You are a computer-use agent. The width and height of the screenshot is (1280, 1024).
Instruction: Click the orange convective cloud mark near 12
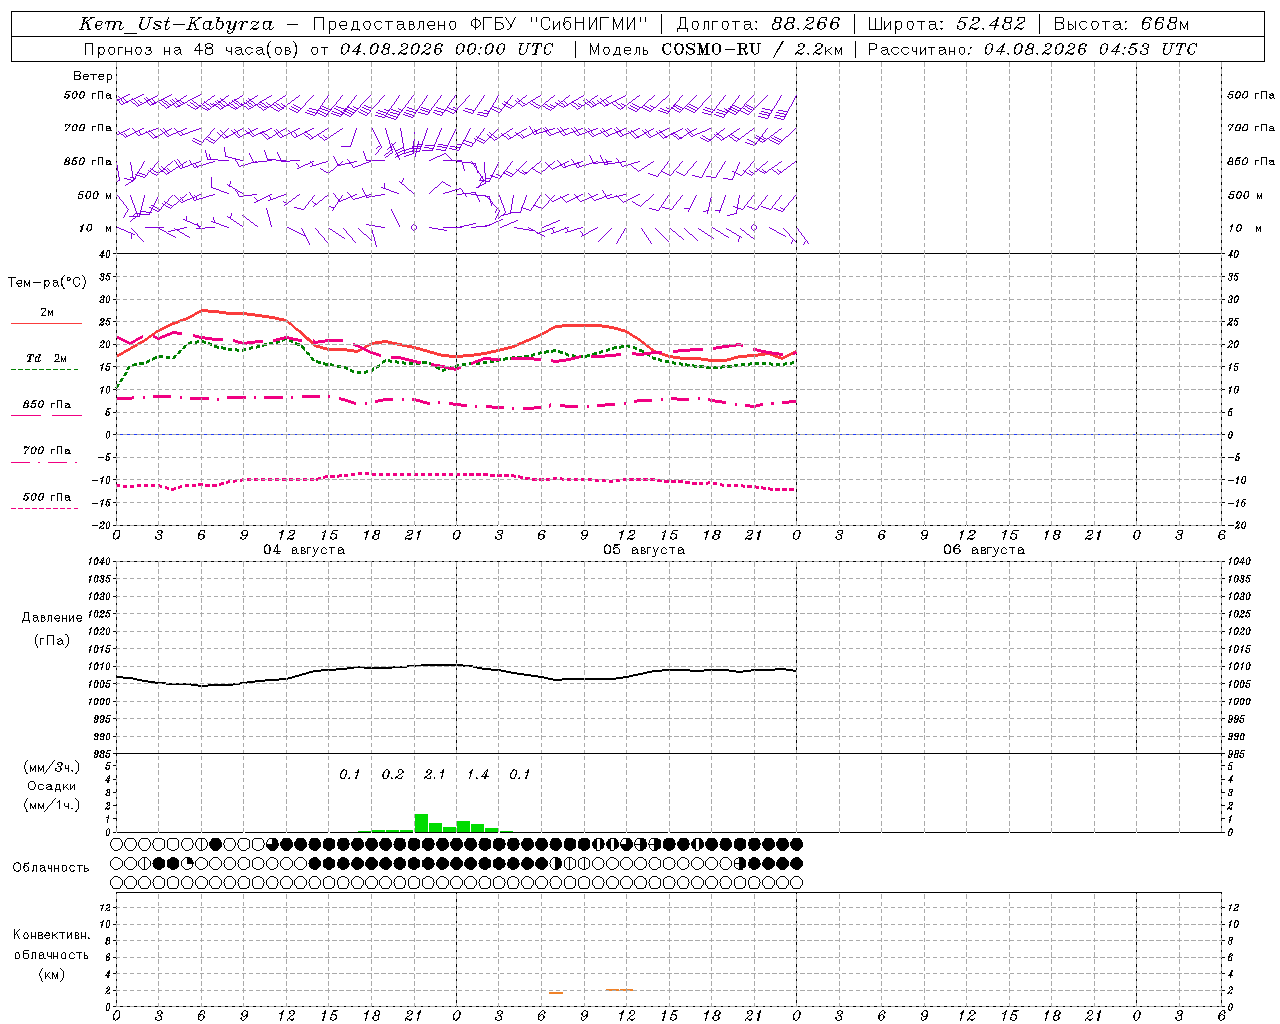click(620, 990)
